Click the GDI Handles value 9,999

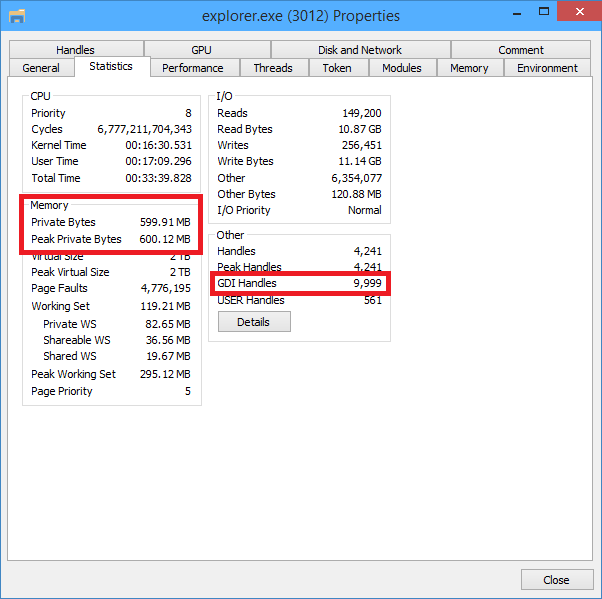tap(367, 283)
